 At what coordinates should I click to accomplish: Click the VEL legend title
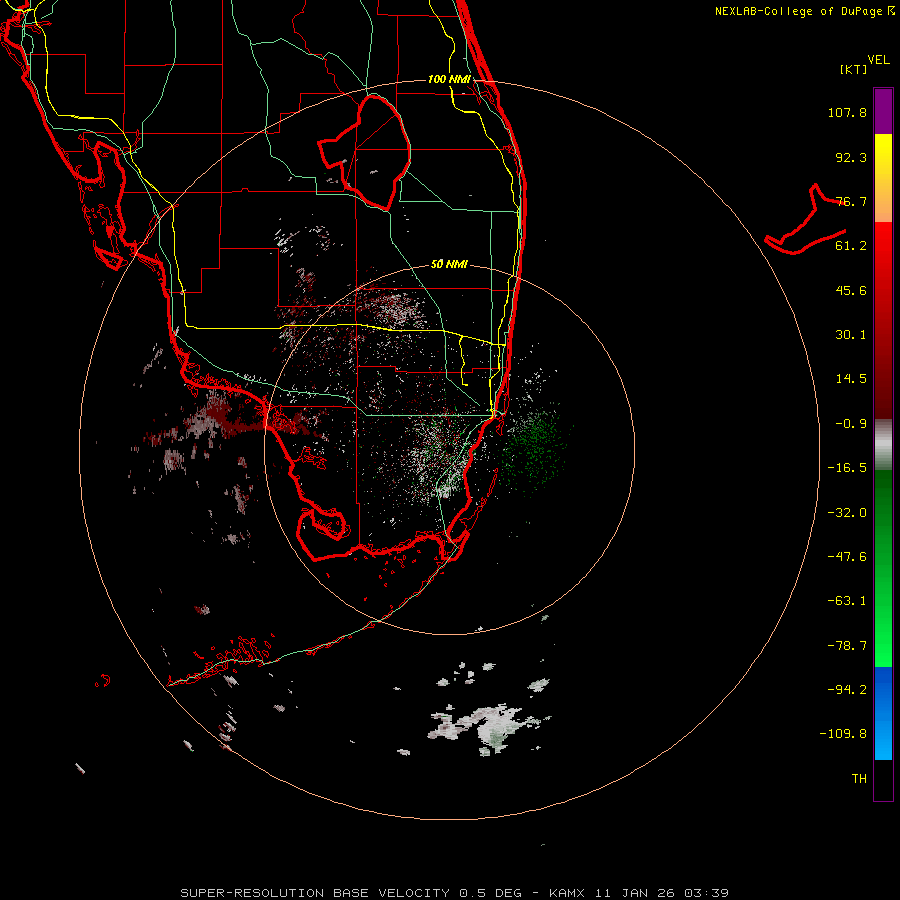tap(878, 60)
